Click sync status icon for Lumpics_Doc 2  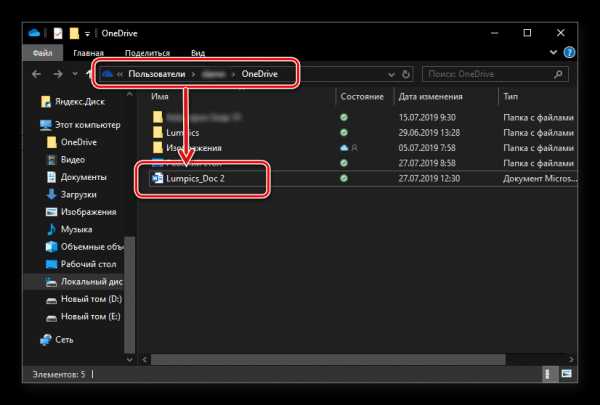344,178
